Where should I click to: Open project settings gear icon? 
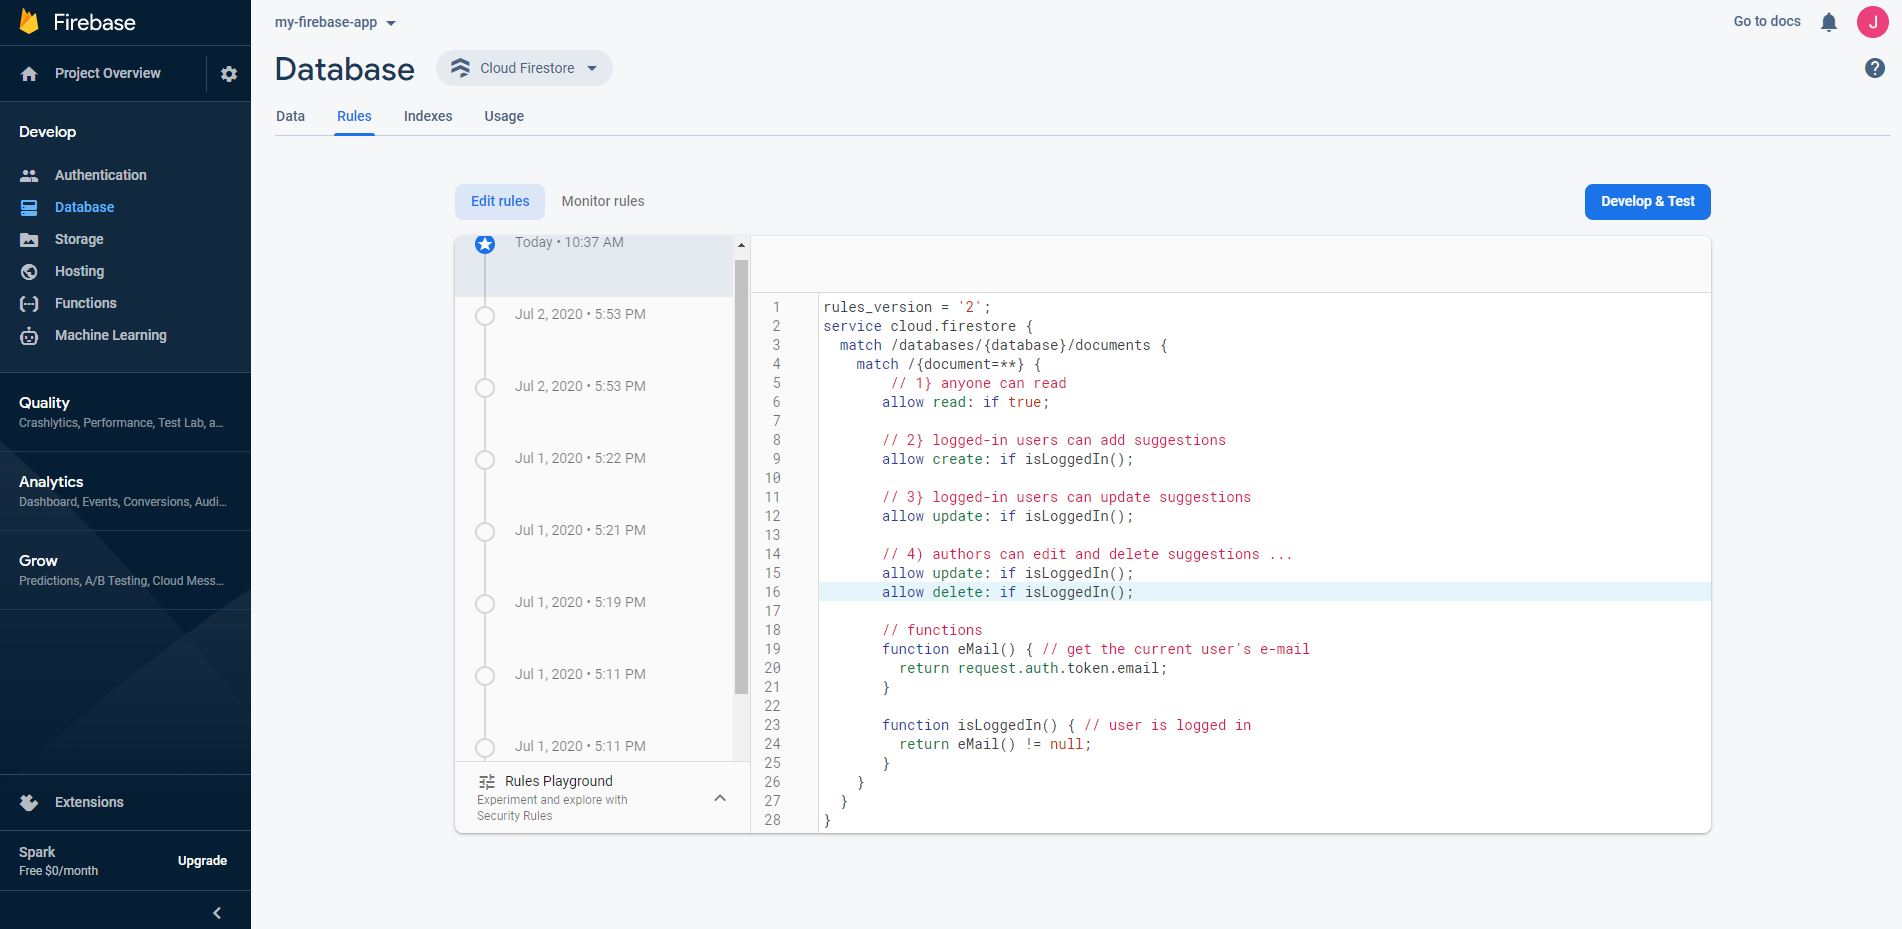tap(229, 74)
